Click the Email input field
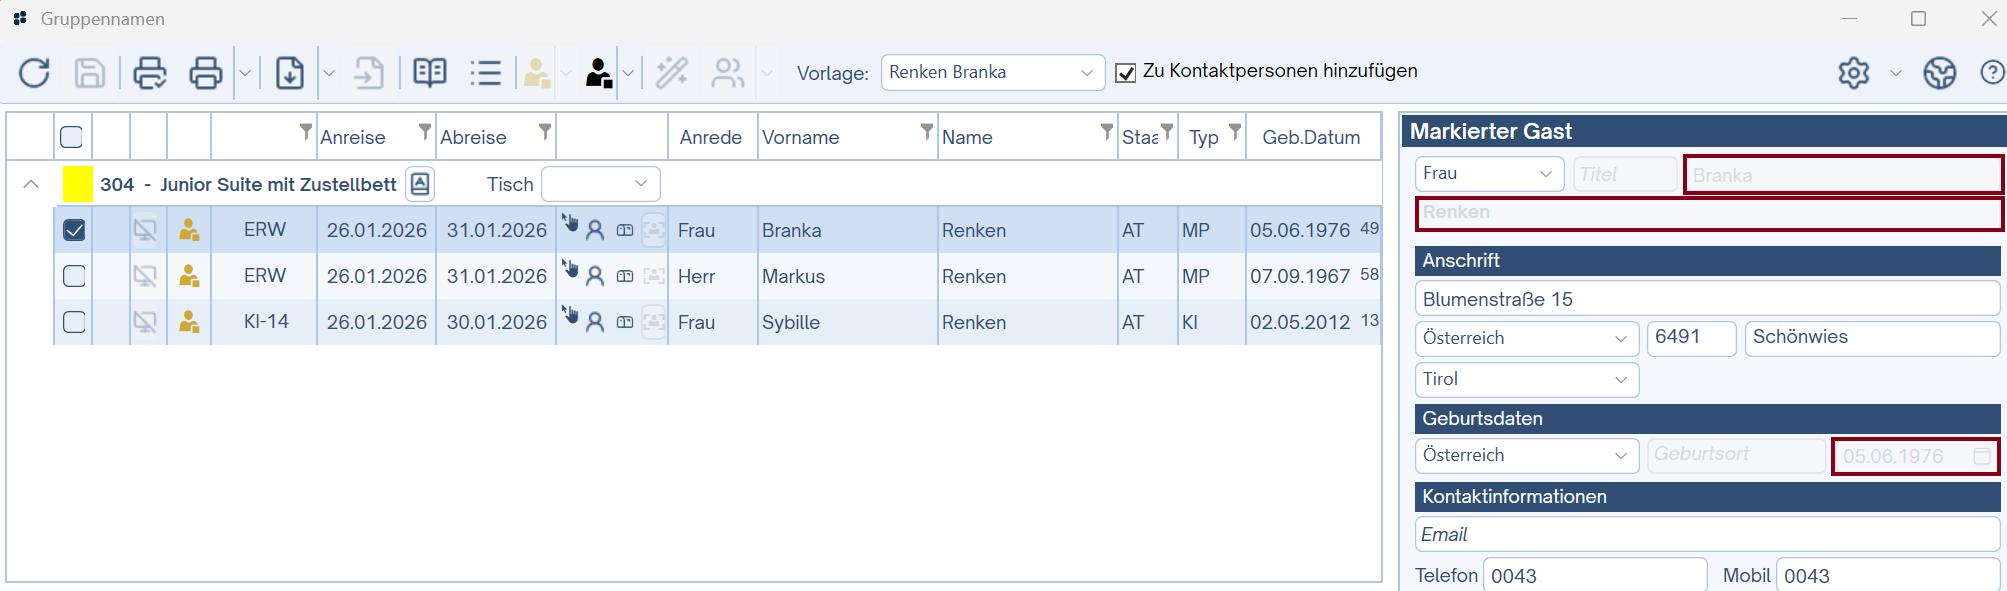The width and height of the screenshot is (2007, 591). tap(1706, 535)
